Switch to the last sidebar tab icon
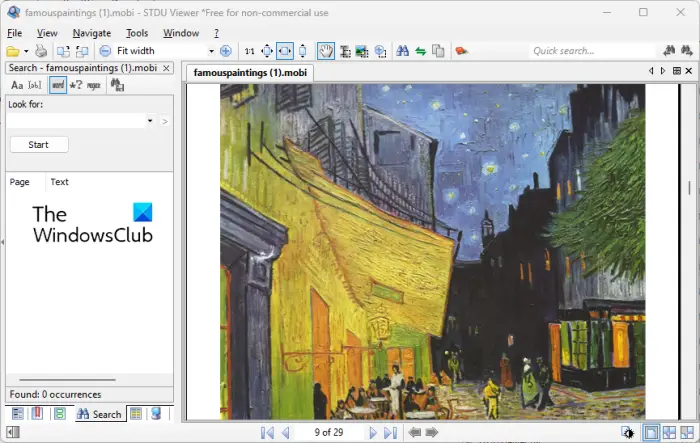 (x=156, y=414)
